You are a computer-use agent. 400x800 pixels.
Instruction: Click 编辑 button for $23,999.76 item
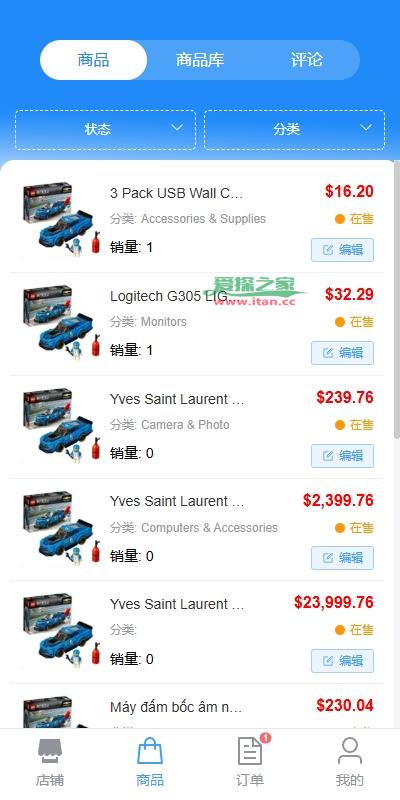tap(342, 661)
